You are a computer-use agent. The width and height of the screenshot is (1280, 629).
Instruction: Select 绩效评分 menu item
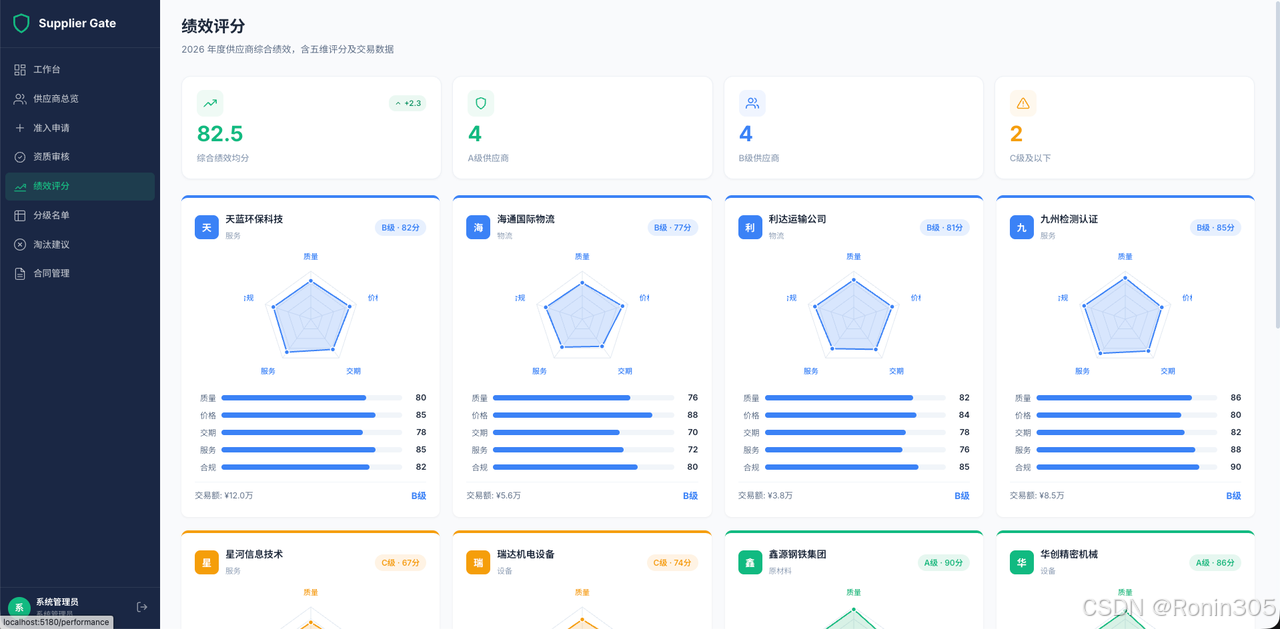coord(80,186)
